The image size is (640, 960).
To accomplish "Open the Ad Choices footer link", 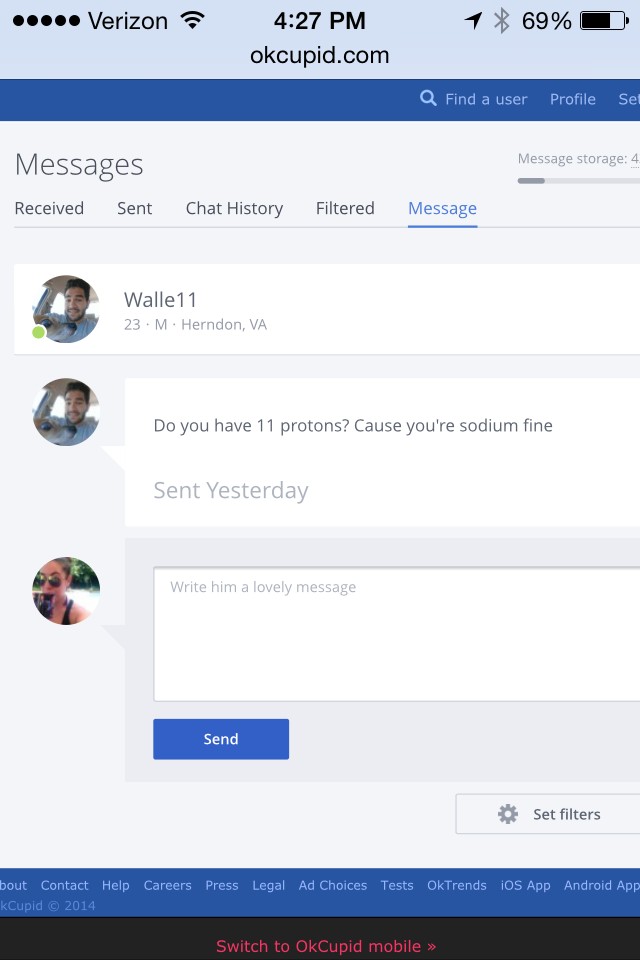I will (x=333, y=885).
